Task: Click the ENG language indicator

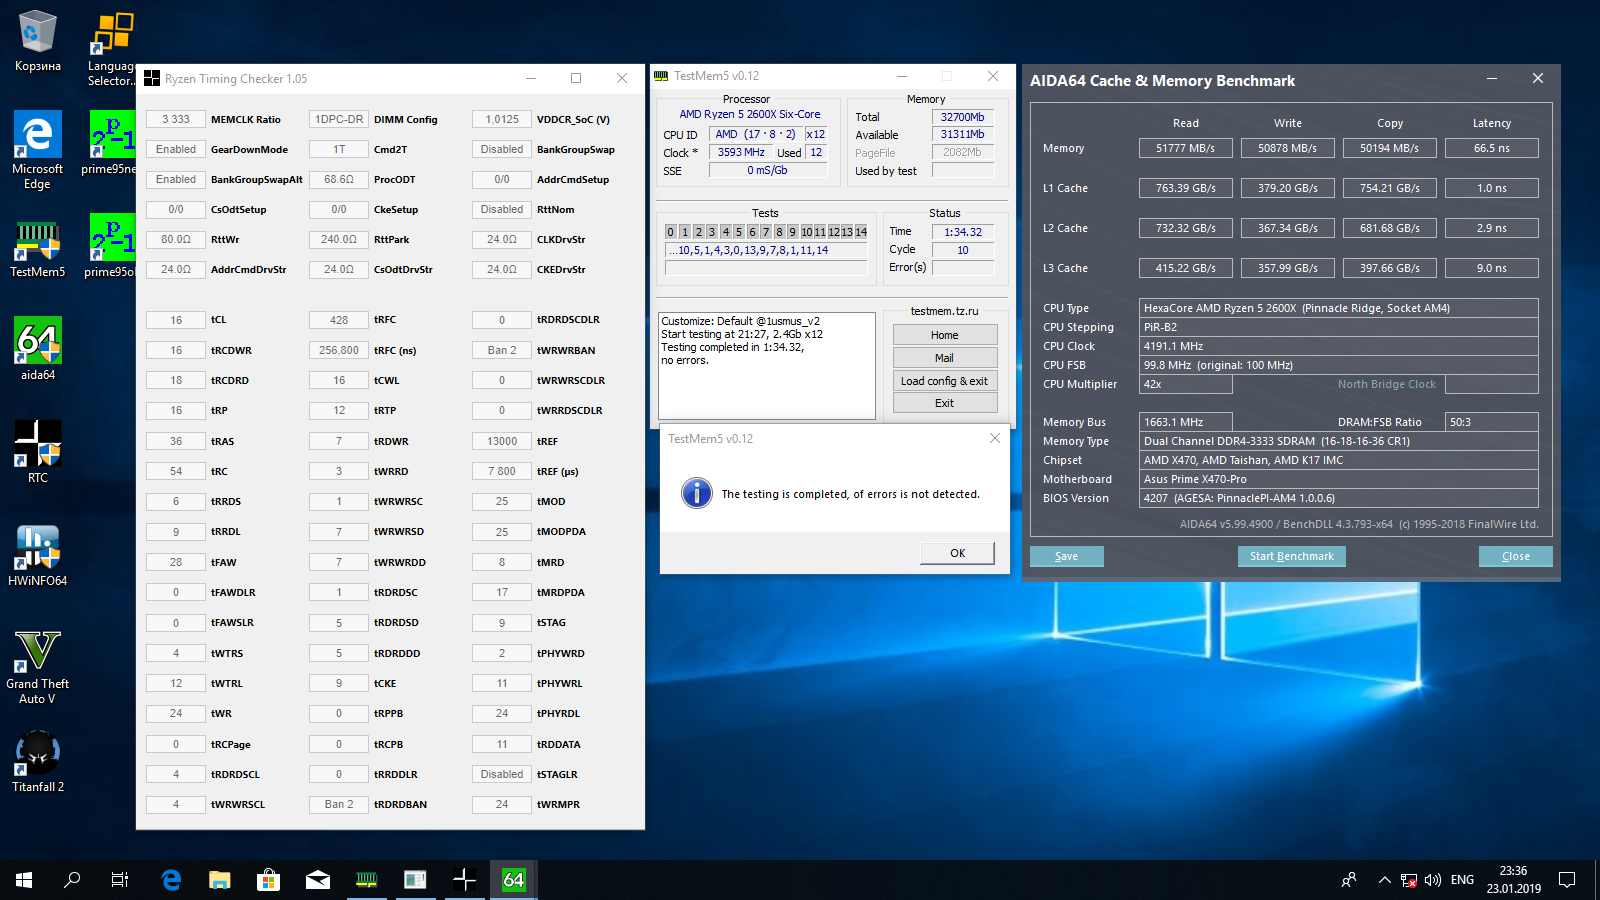Action: click(x=1462, y=880)
